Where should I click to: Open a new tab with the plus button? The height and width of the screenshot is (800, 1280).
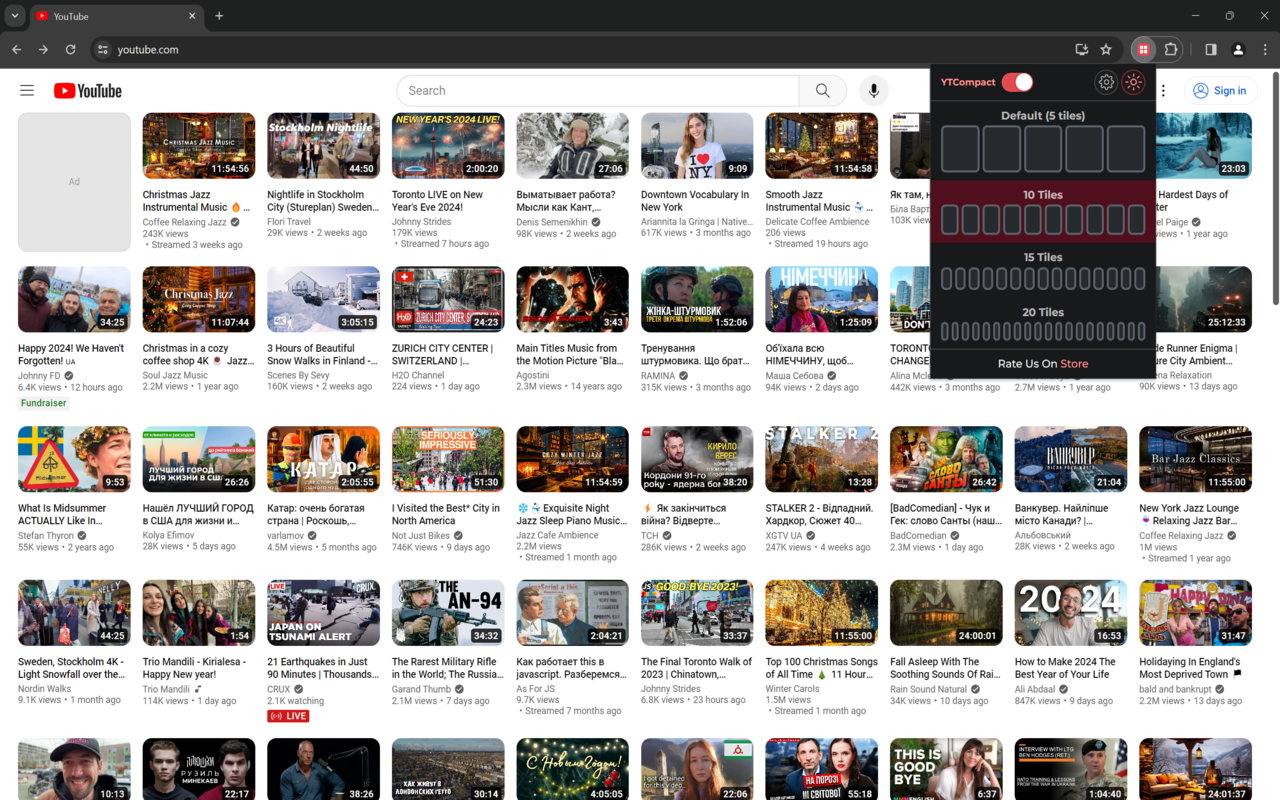[218, 16]
